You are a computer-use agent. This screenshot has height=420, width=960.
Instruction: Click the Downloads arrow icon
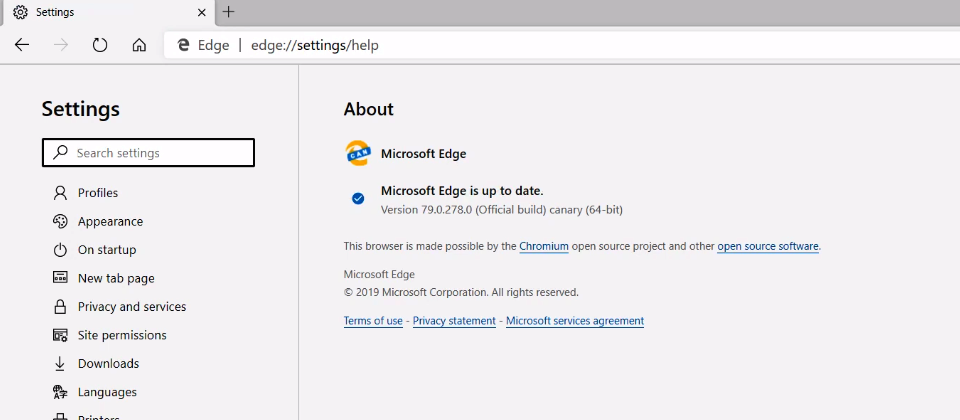[60, 364]
